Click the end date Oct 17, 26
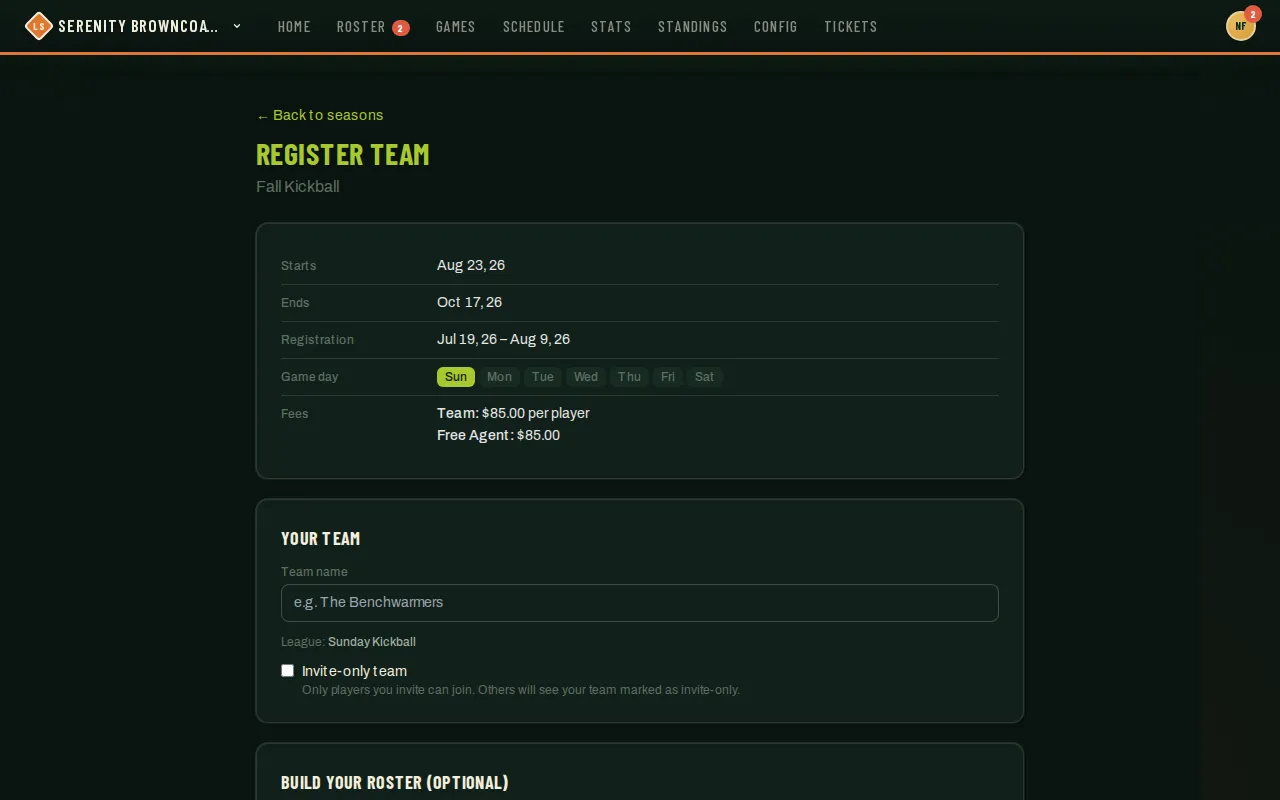Screen dimensions: 1280x800 [470, 302]
